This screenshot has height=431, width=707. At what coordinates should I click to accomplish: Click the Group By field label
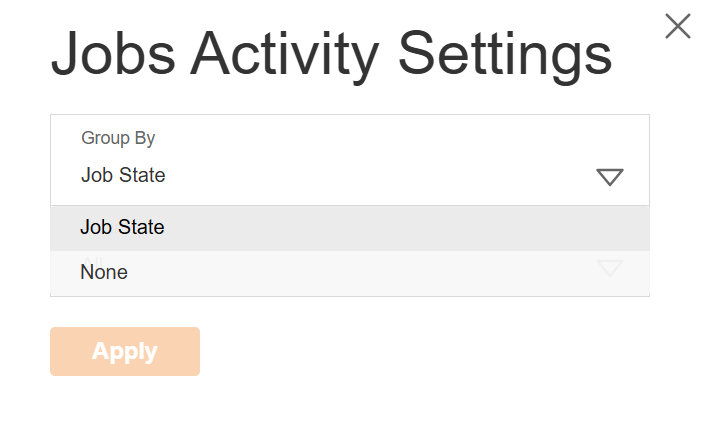118,138
